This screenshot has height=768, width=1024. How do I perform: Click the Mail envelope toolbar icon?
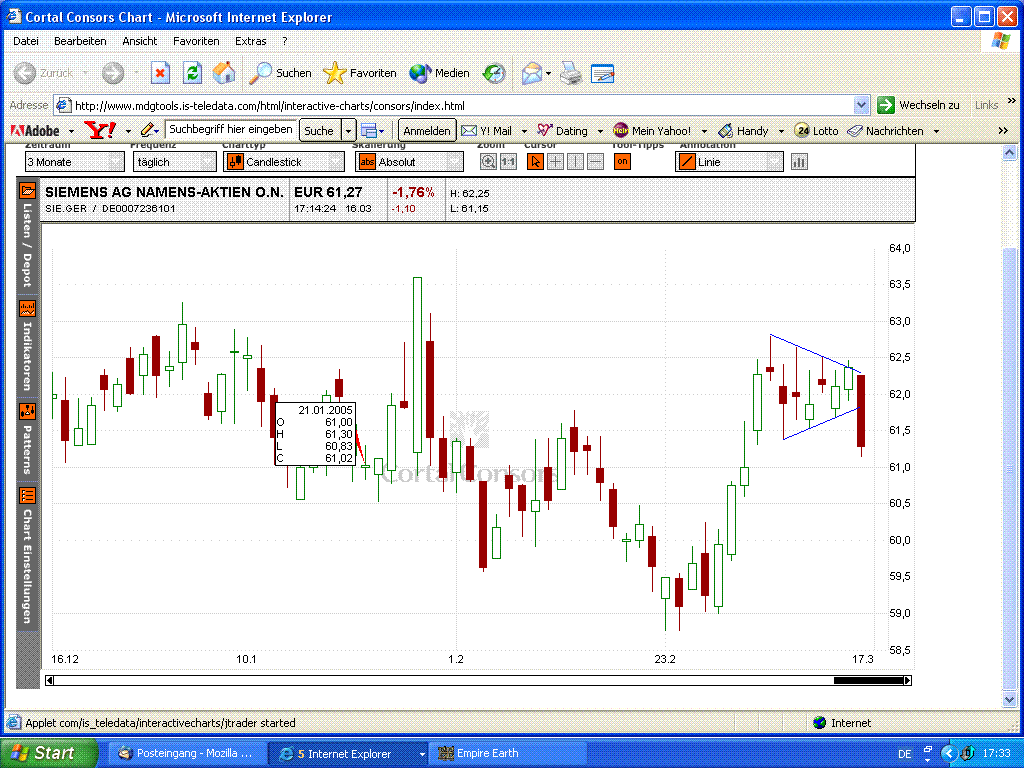(x=532, y=73)
